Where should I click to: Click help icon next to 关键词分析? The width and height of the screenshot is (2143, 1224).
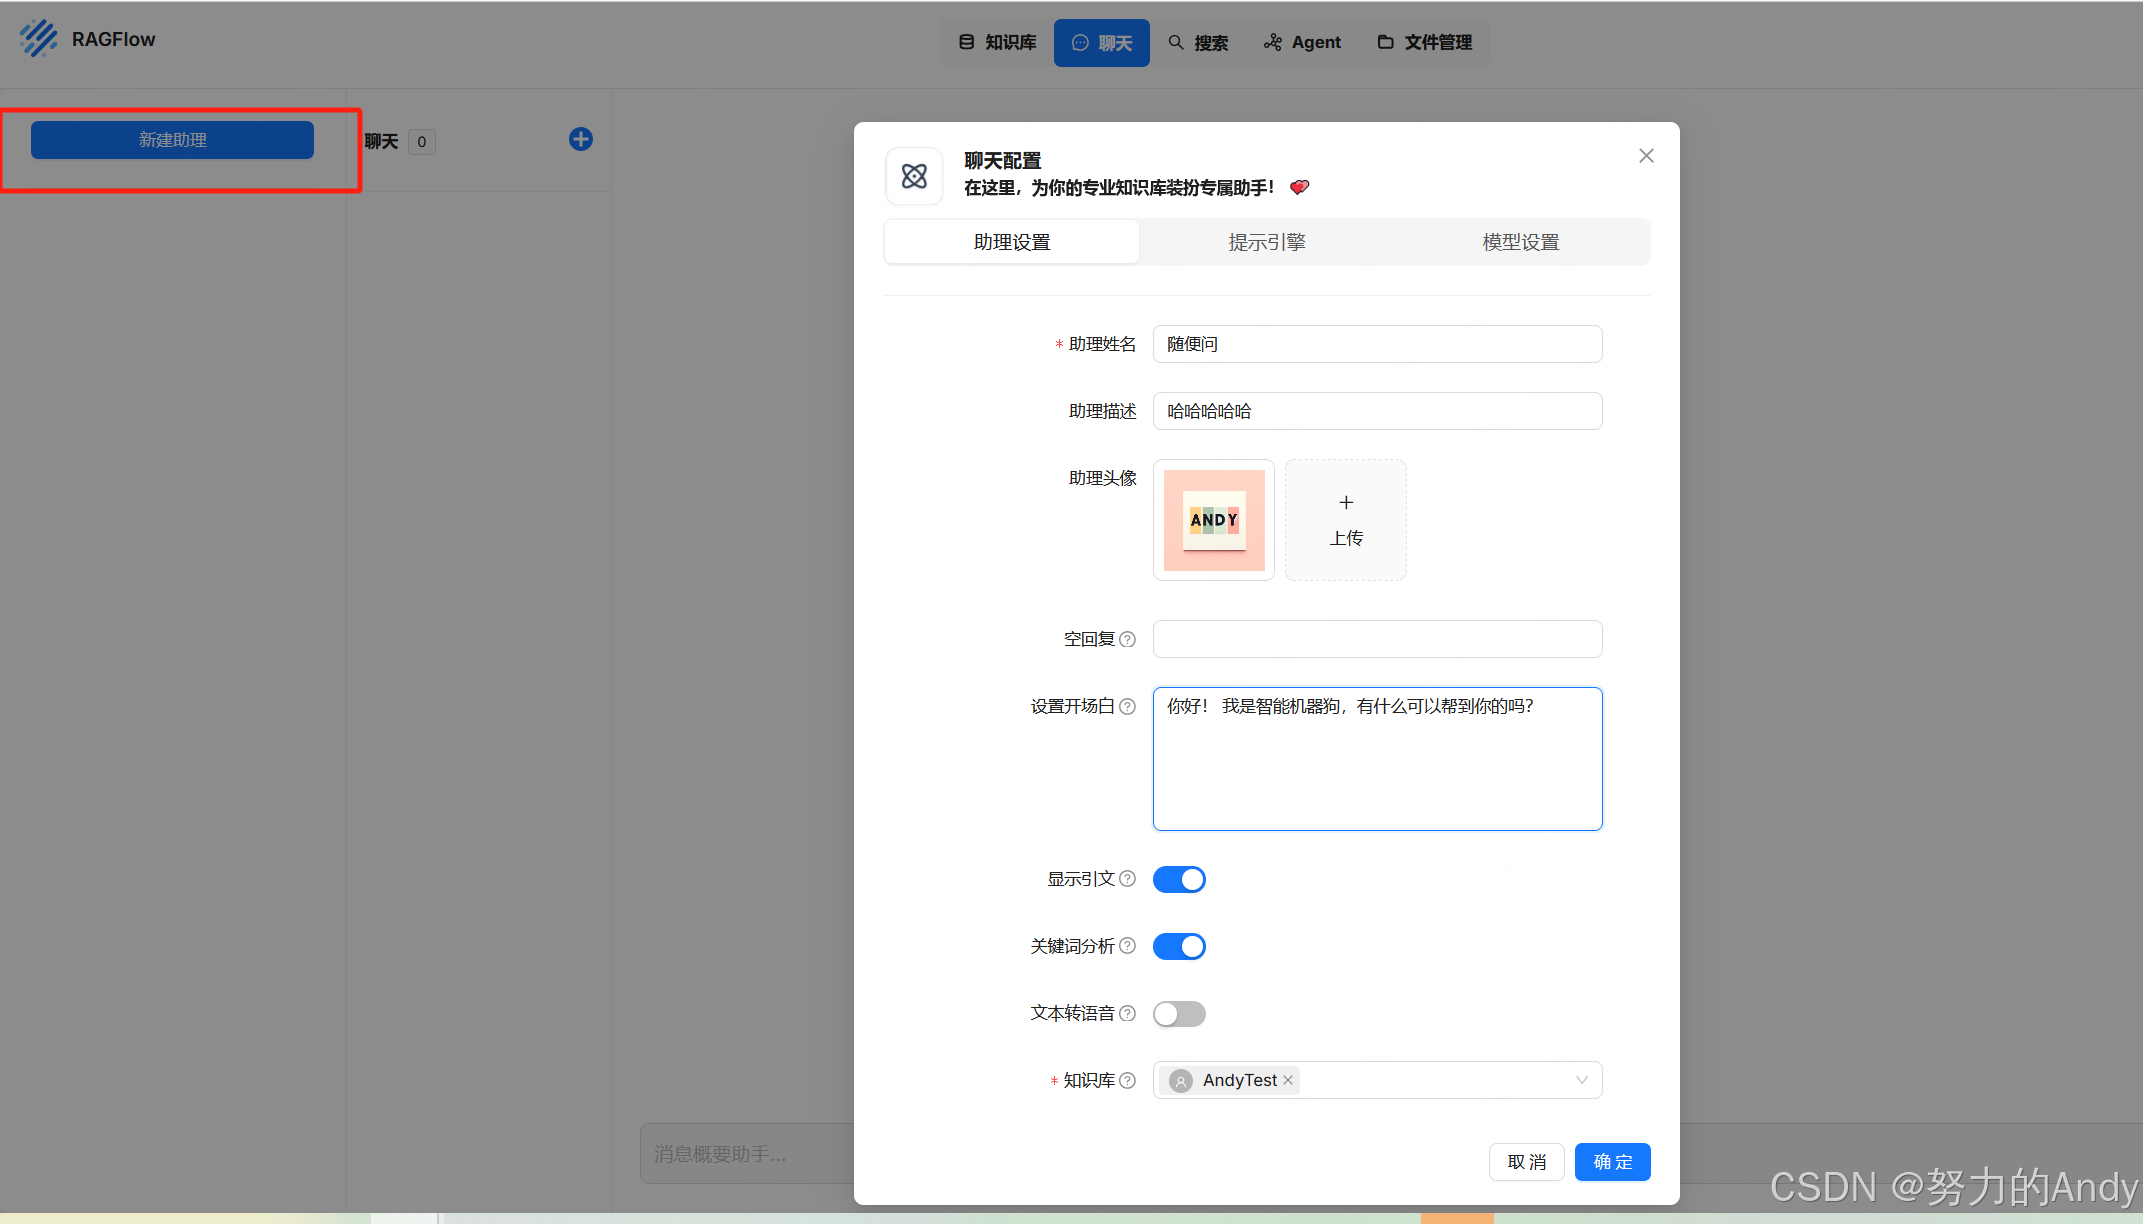(1128, 946)
